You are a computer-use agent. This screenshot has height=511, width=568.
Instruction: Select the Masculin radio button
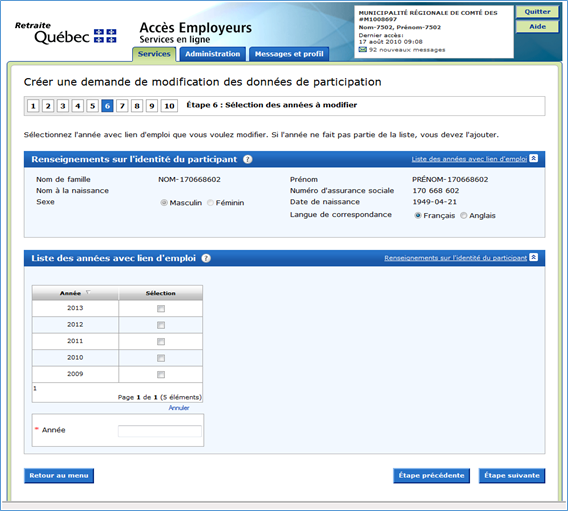pyautogui.click(x=164, y=203)
